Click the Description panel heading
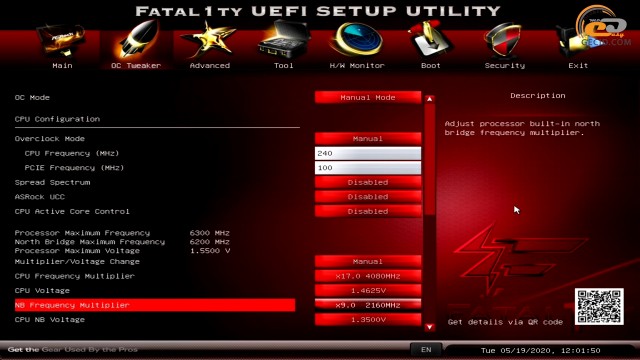The height and width of the screenshot is (360, 640). pyautogui.click(x=538, y=96)
